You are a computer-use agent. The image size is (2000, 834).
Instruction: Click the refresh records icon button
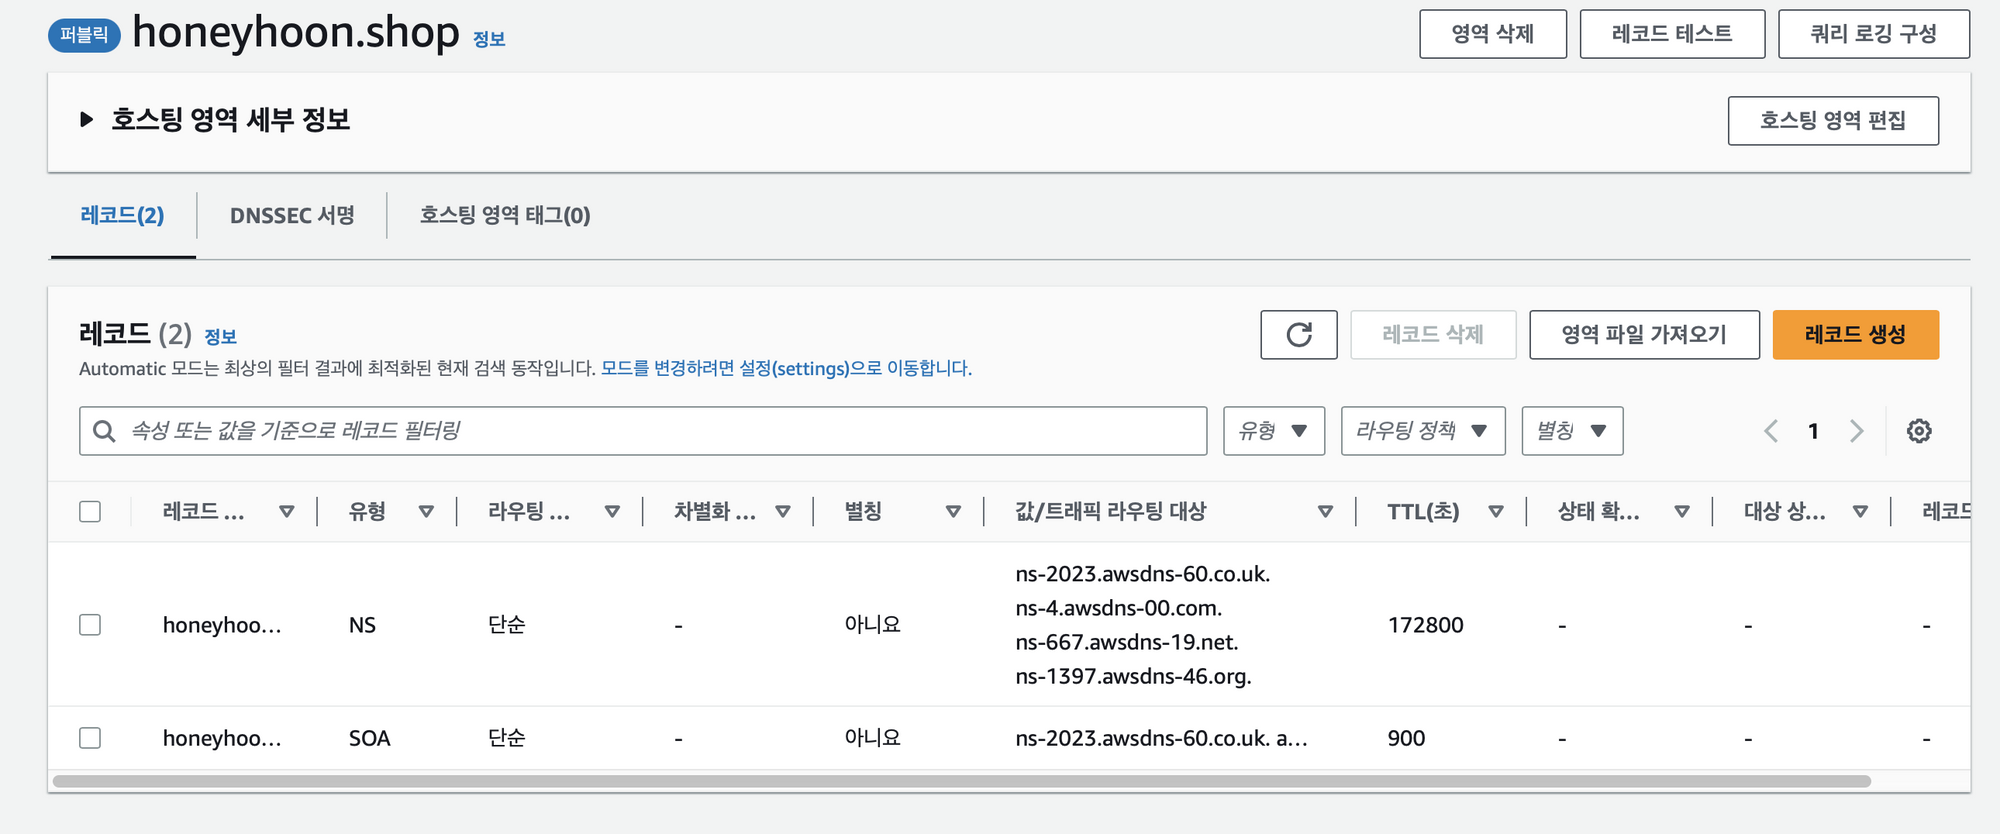[x=1298, y=334]
